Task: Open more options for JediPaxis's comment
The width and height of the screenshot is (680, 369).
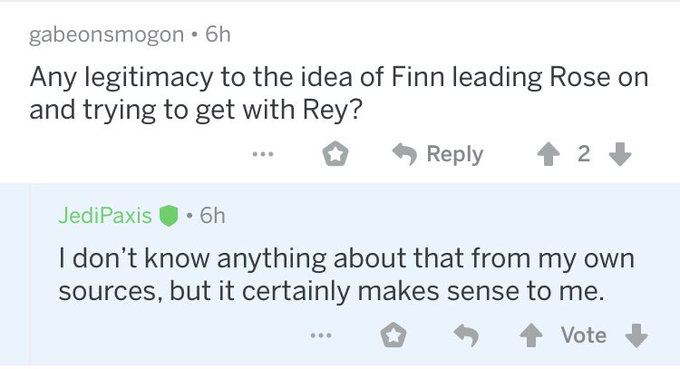Action: (321, 335)
